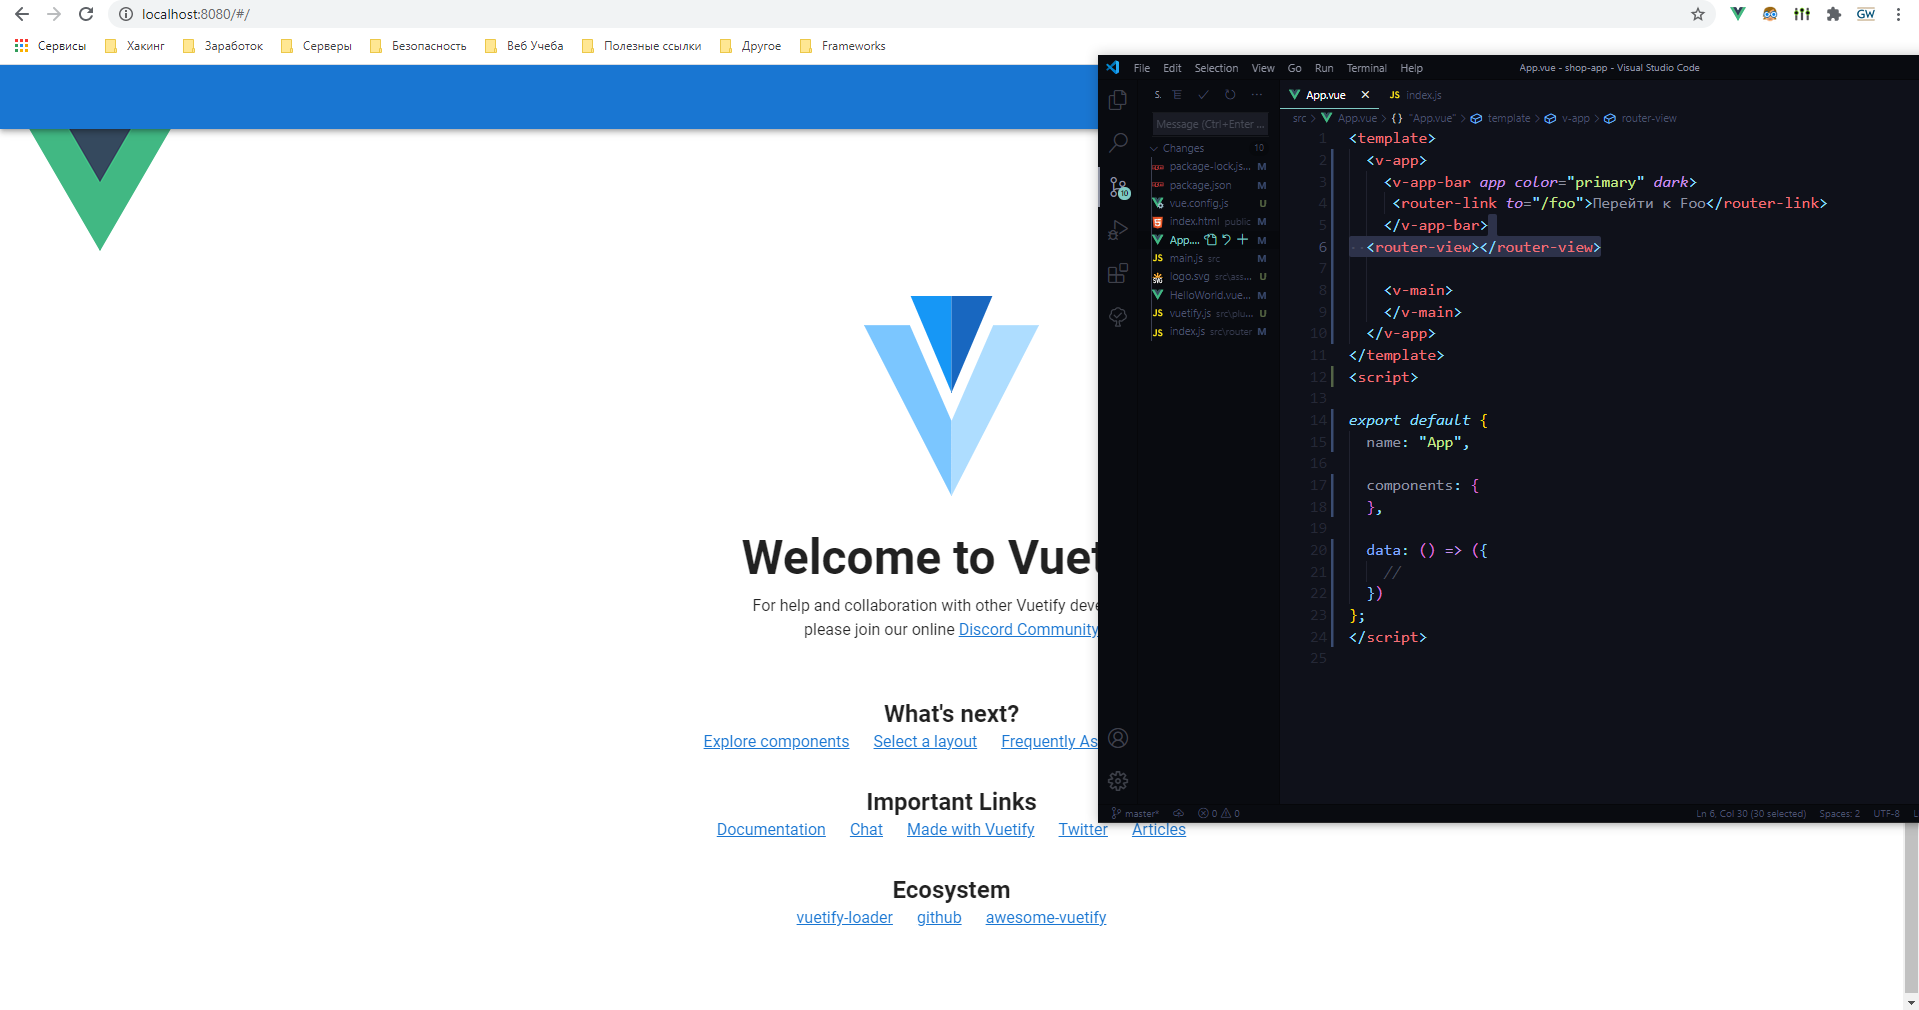Open the Extensions view in VS Code
Image resolution: width=1919 pixels, height=1010 pixels.
pos(1118,274)
